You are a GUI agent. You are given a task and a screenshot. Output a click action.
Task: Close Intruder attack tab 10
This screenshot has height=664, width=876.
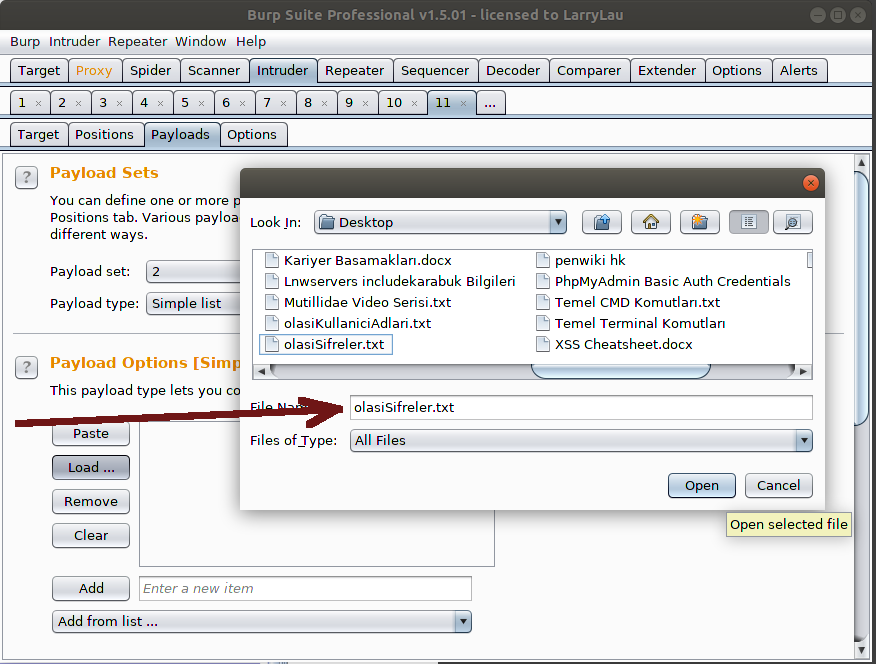pyautogui.click(x=415, y=103)
